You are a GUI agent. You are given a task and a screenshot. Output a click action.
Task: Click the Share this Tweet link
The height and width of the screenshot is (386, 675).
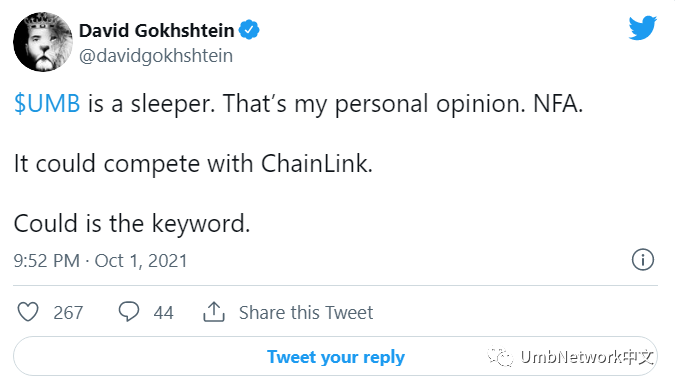pyautogui.click(x=306, y=312)
